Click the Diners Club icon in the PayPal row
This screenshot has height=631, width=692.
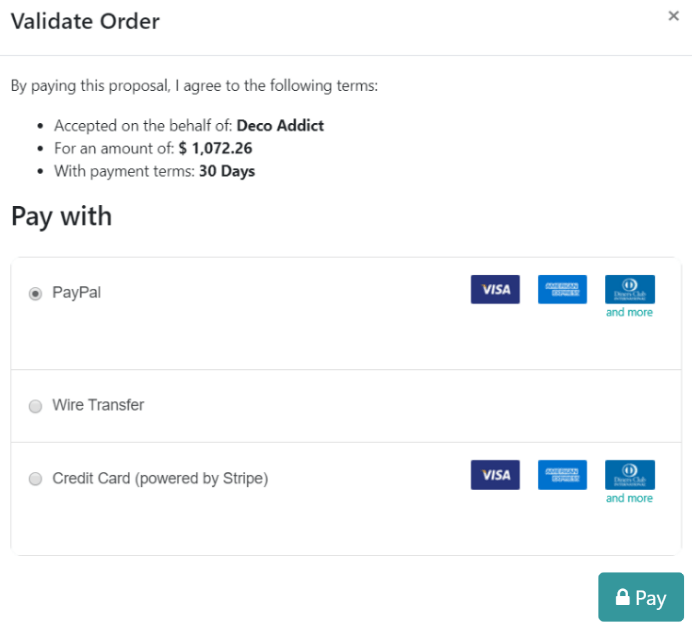630,289
